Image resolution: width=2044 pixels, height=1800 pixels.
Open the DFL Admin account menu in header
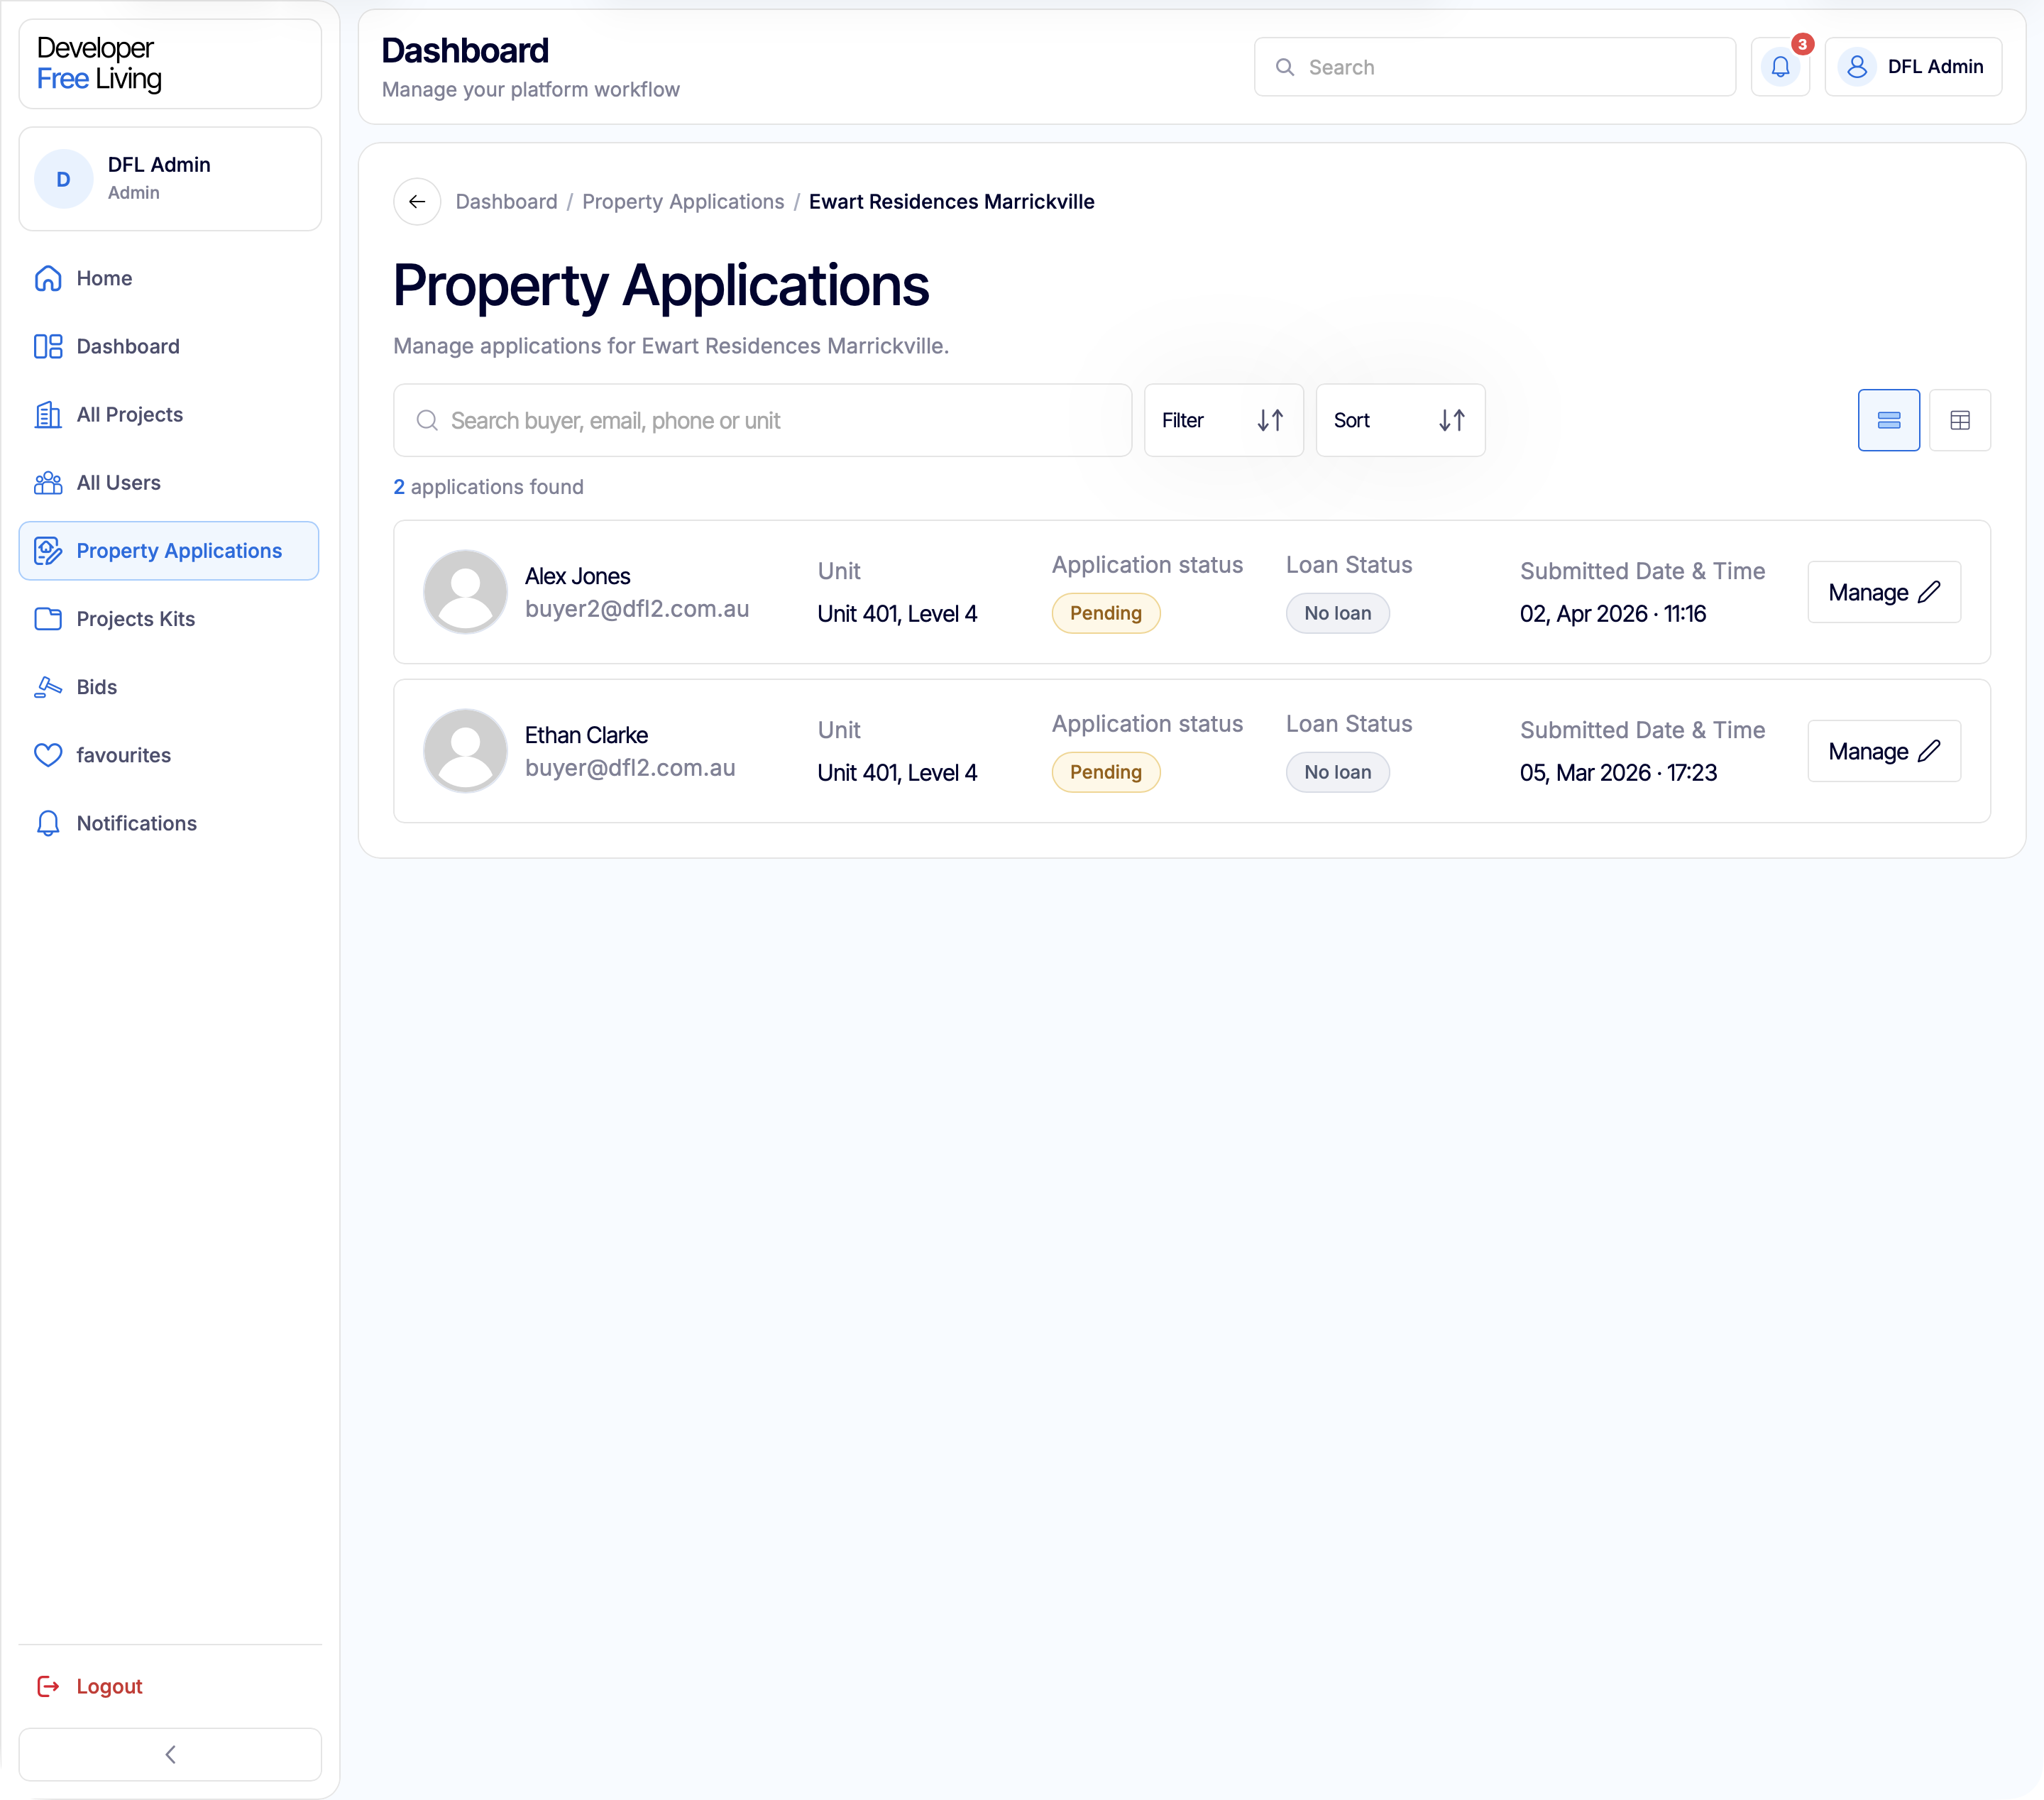coord(1913,67)
